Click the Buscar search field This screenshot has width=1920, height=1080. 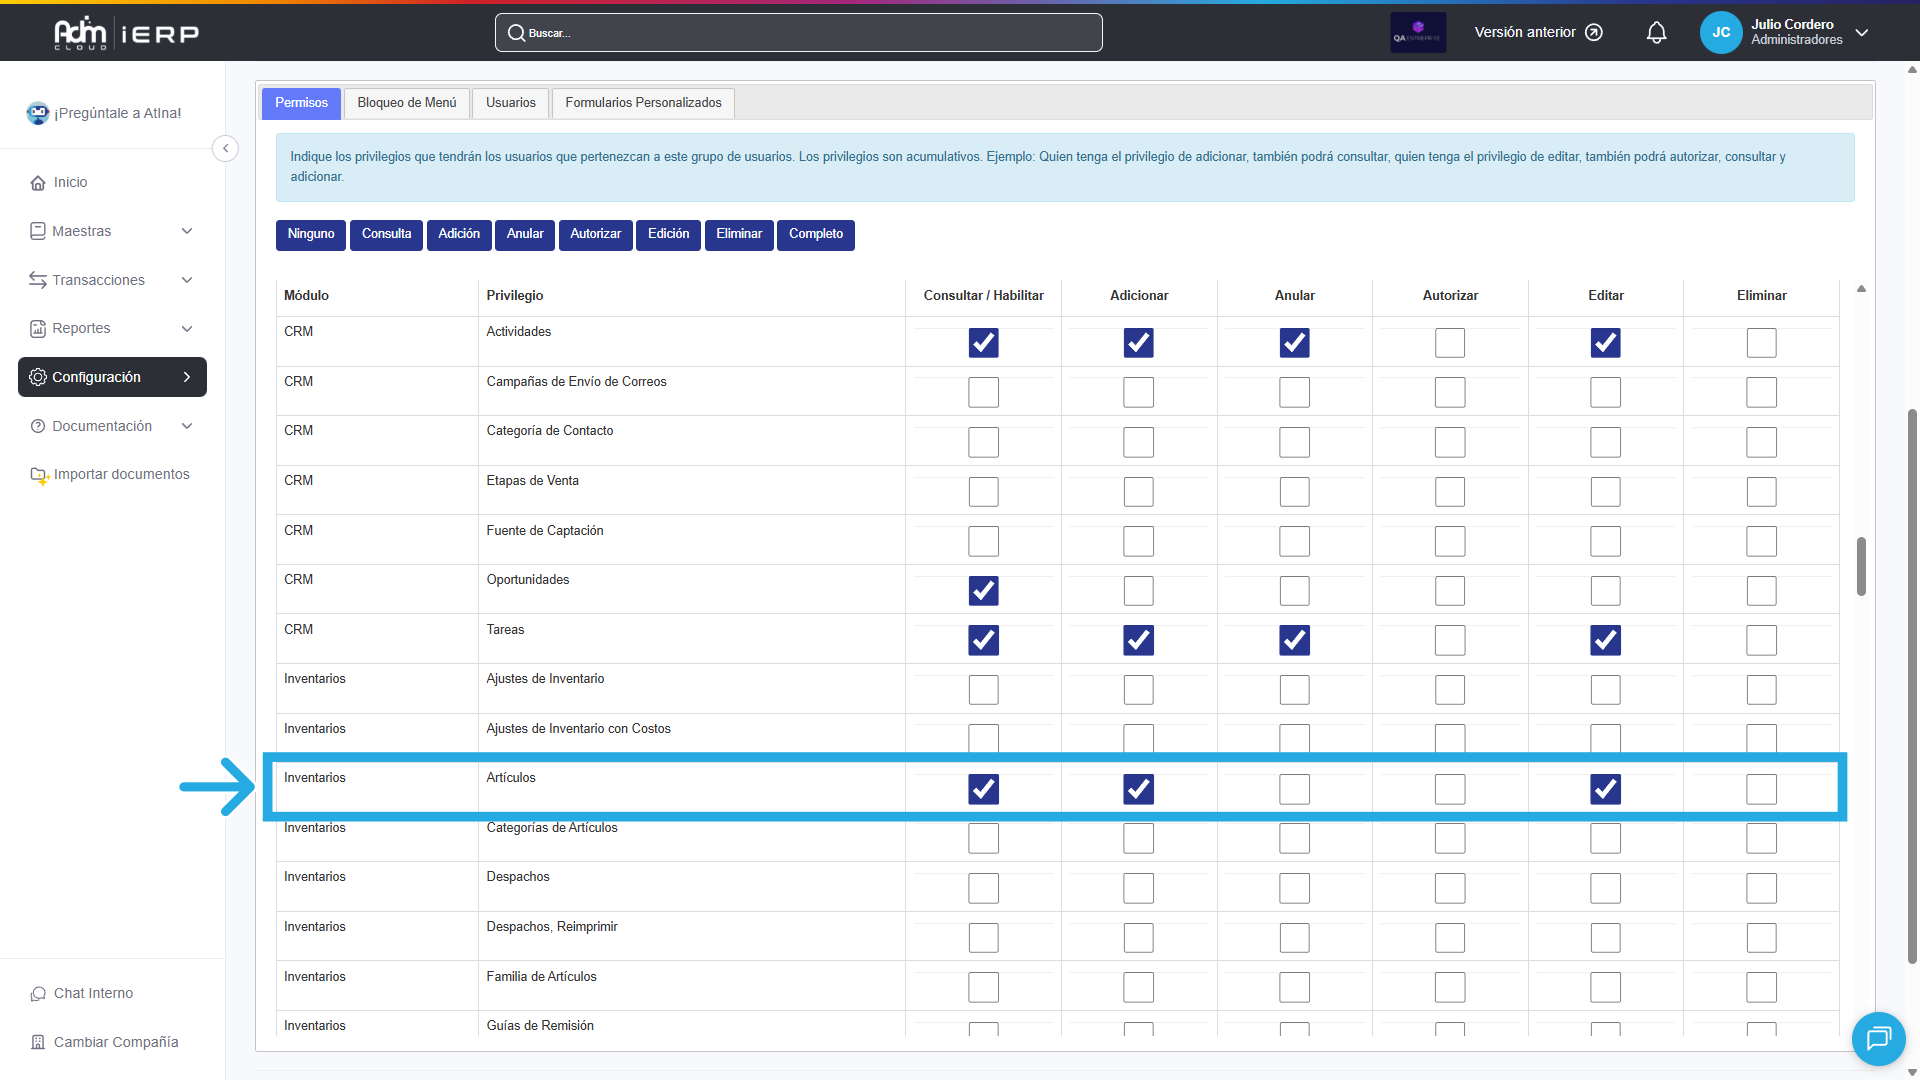pos(799,33)
